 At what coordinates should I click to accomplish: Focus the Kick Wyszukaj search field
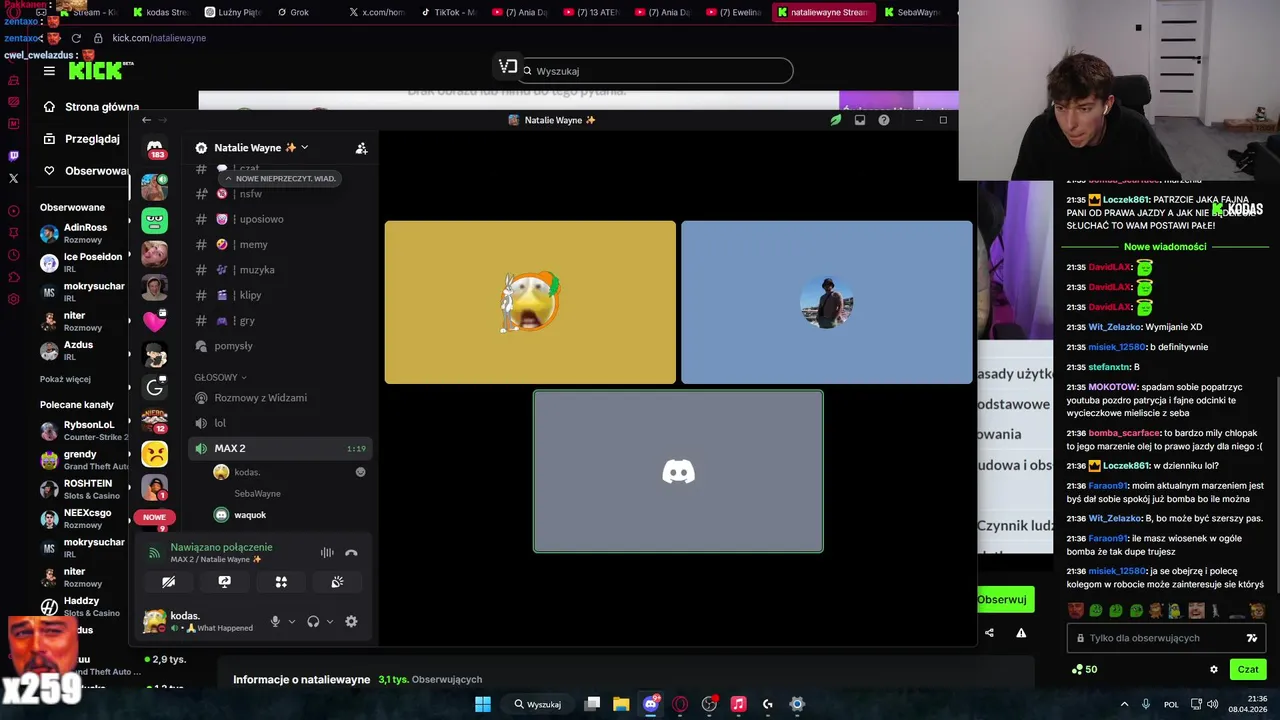click(657, 71)
